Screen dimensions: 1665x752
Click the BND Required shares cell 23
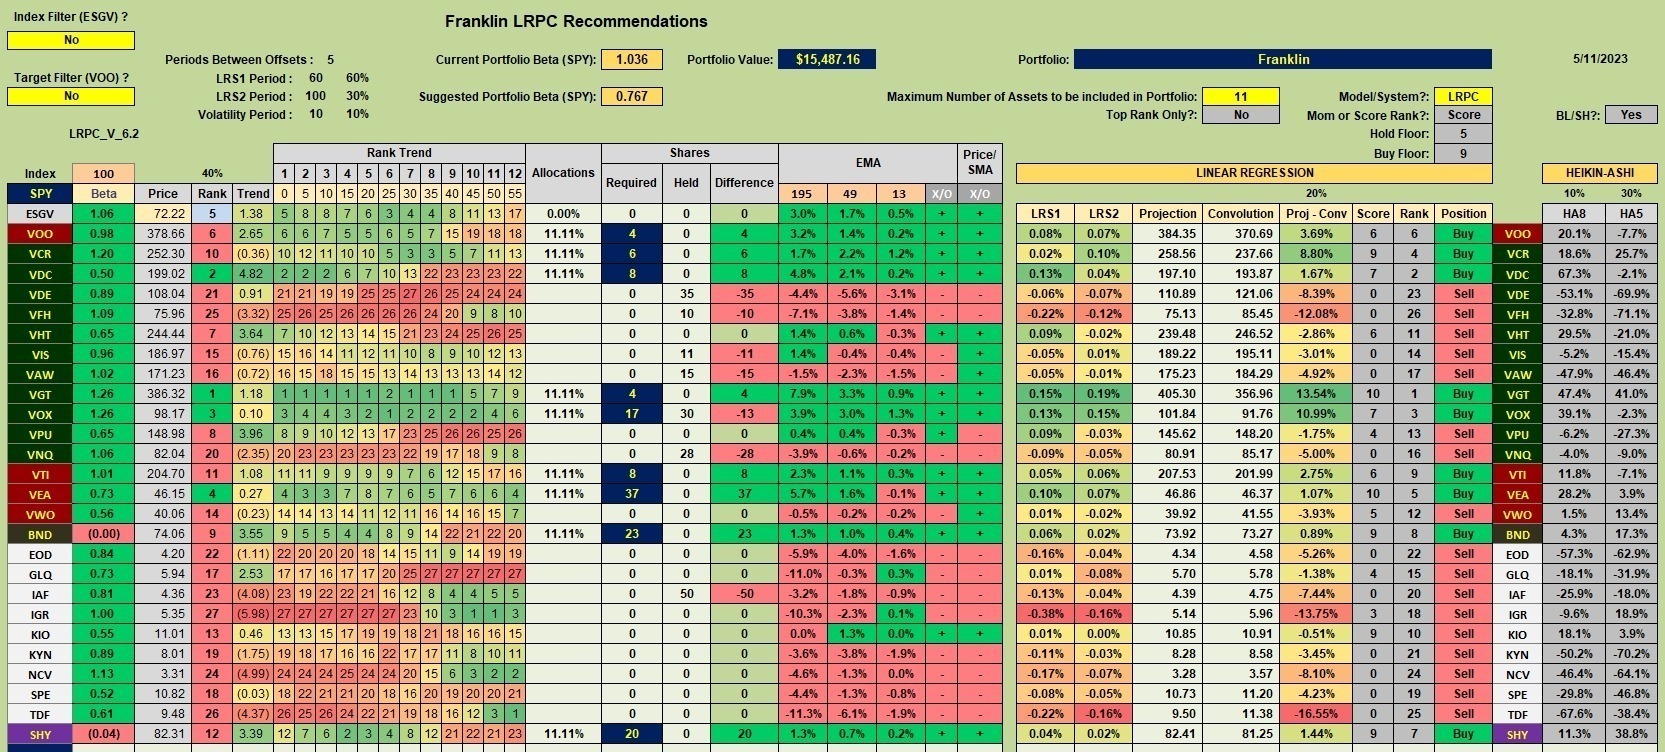[x=632, y=534]
